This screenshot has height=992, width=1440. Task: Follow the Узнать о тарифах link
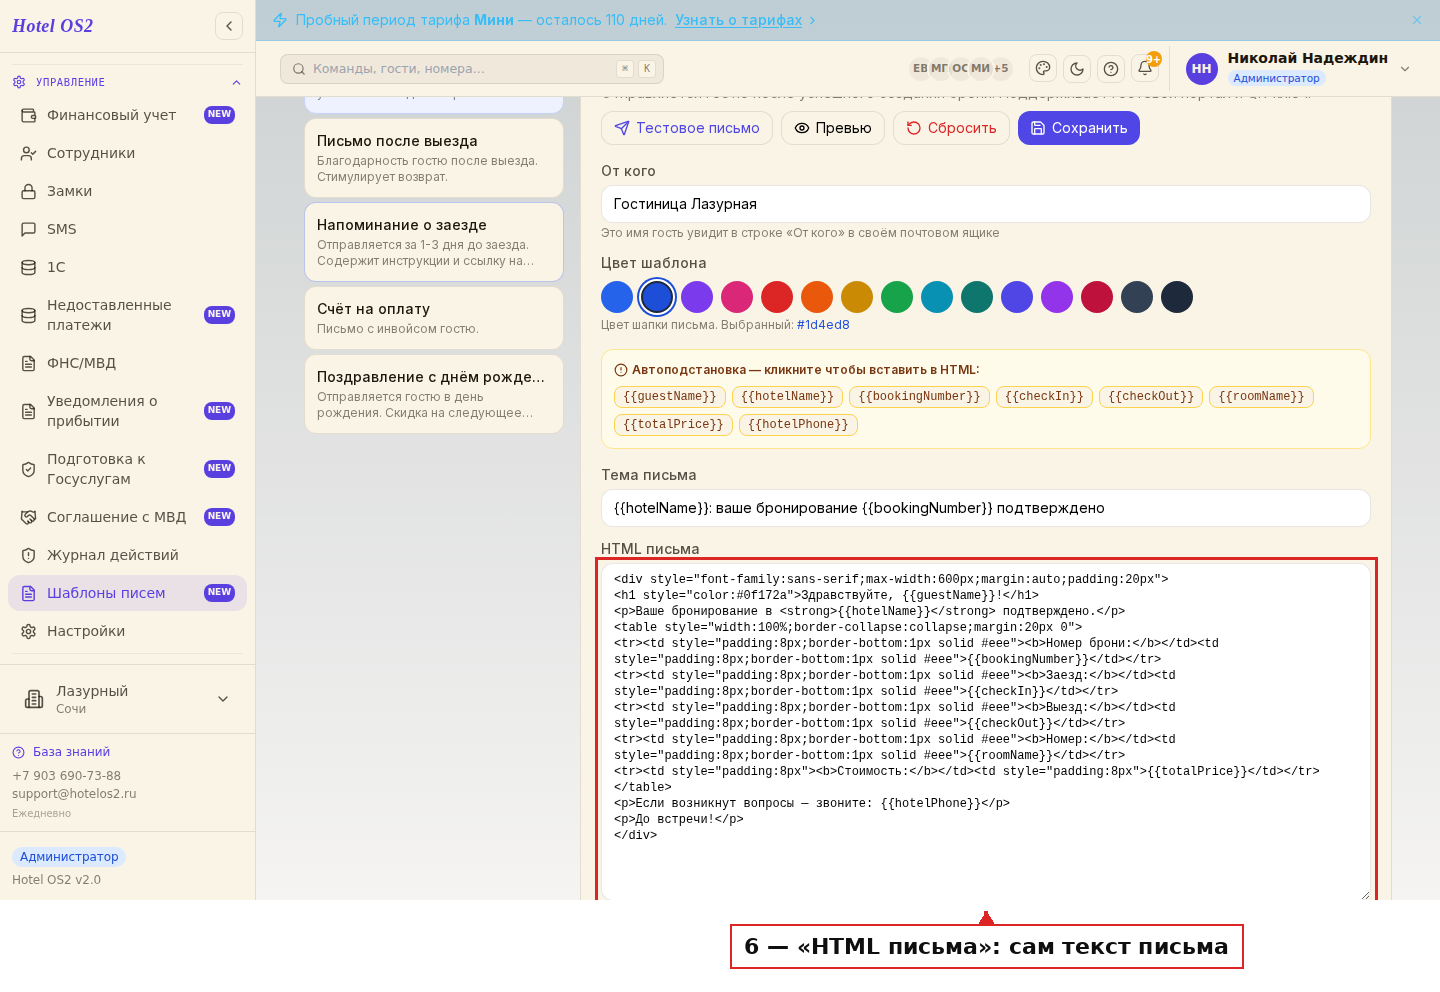click(738, 20)
